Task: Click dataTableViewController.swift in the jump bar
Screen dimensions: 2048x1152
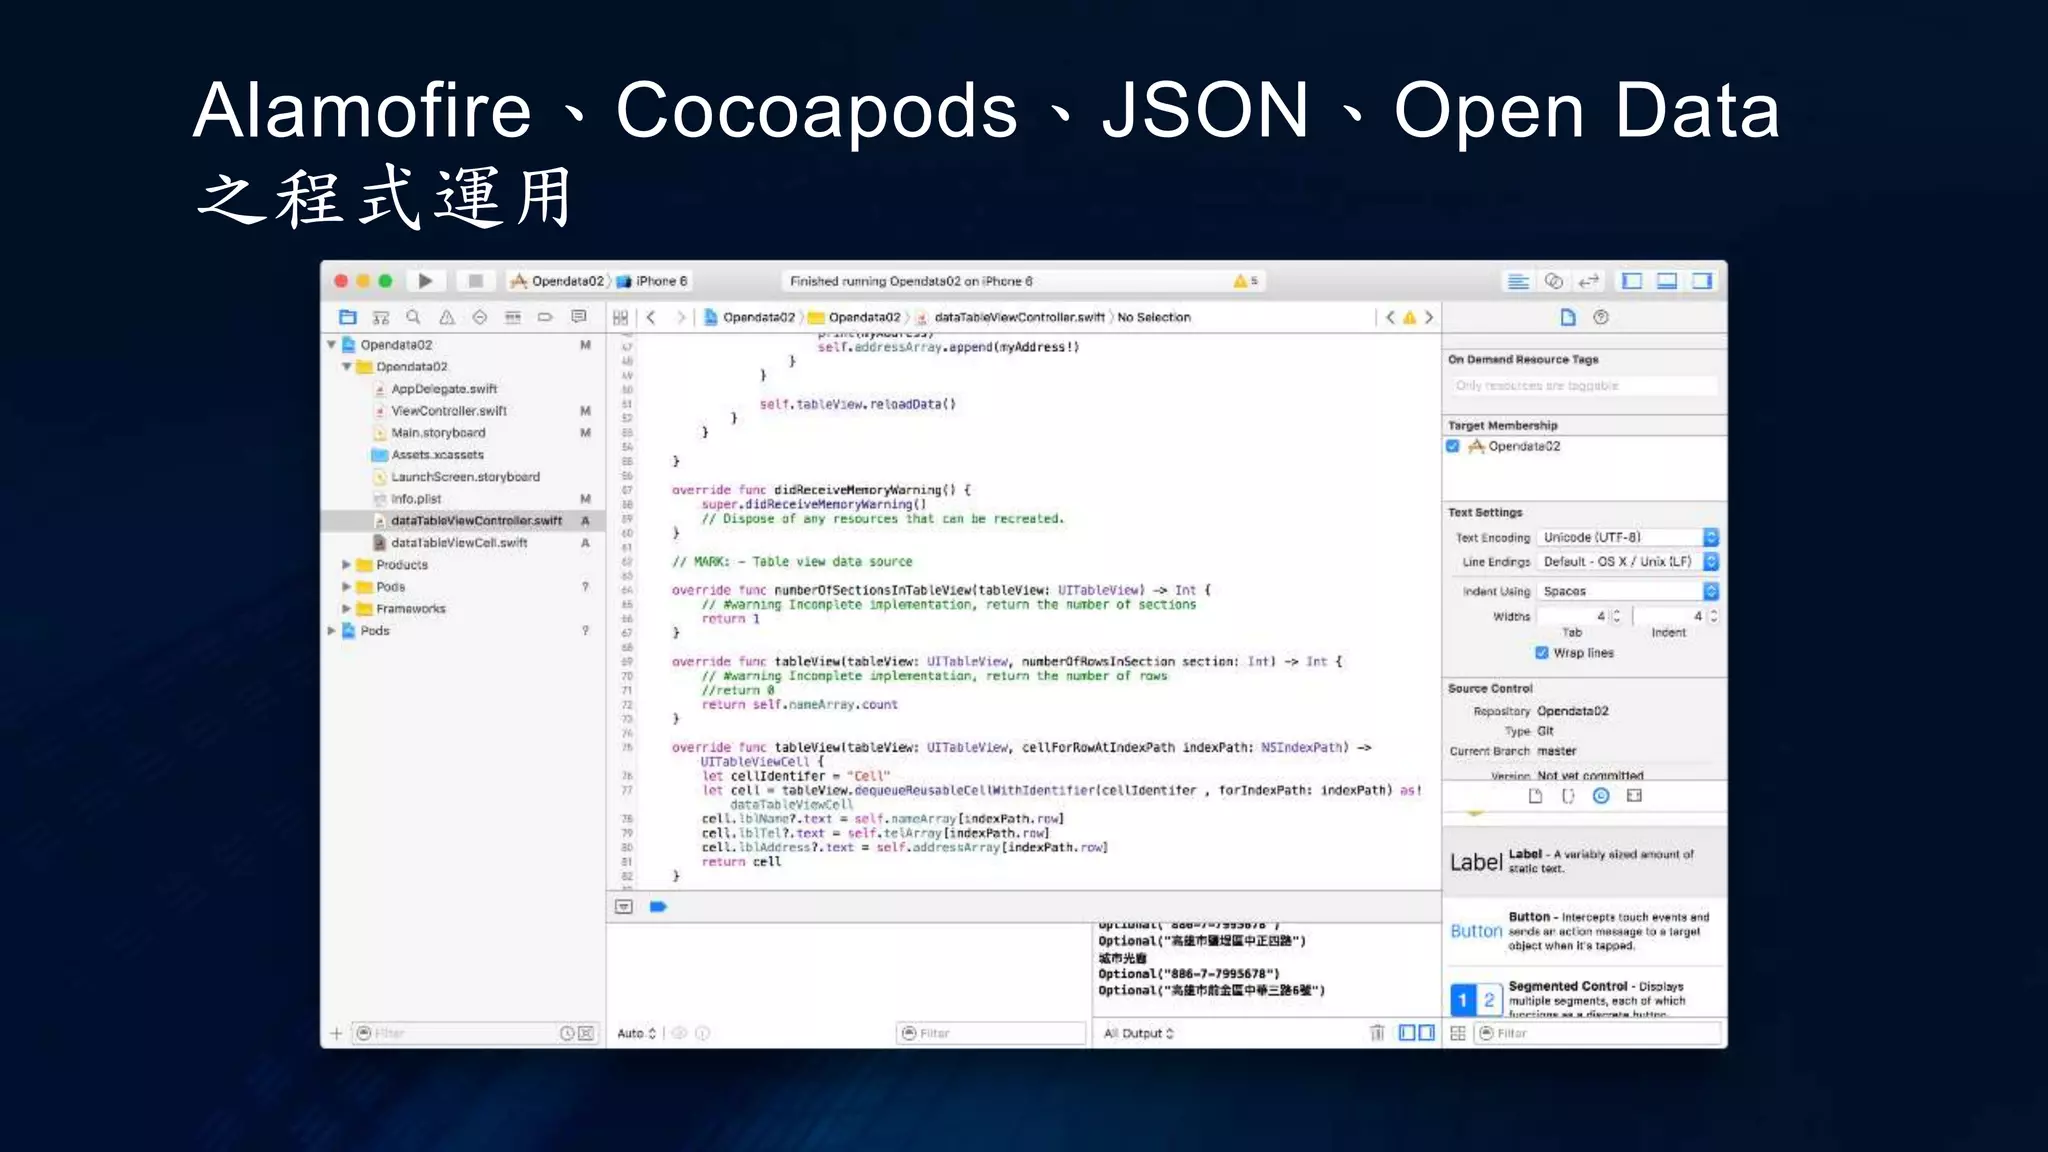Action: pyautogui.click(x=1019, y=317)
